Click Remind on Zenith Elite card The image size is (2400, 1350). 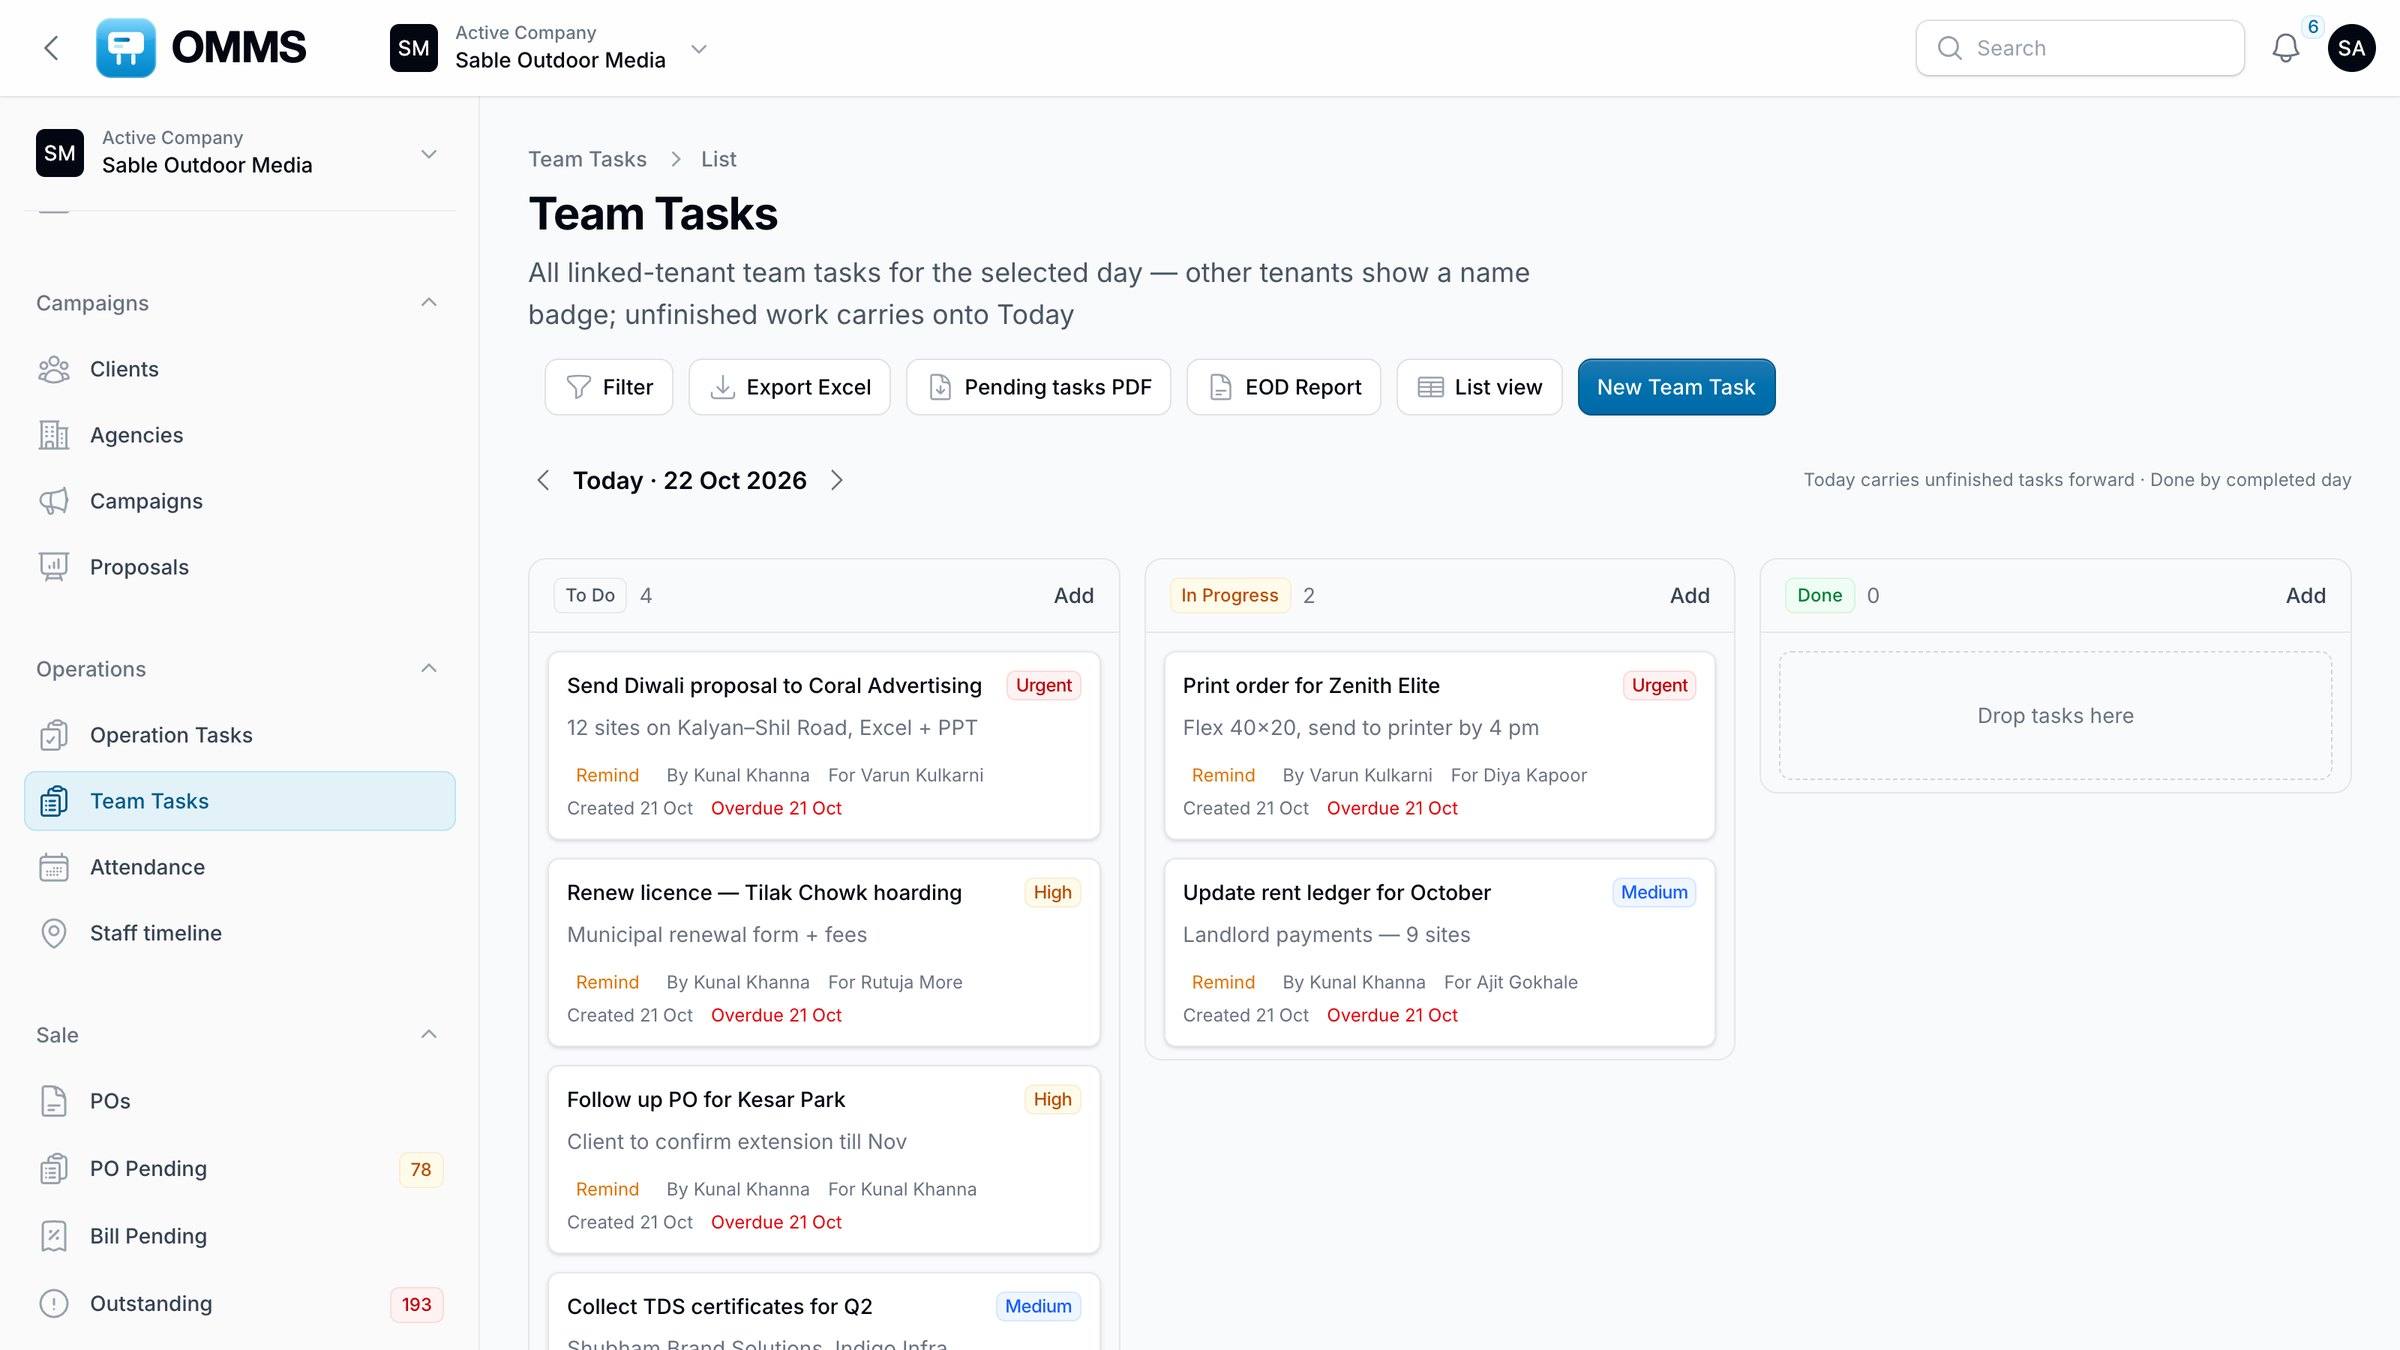click(1223, 775)
